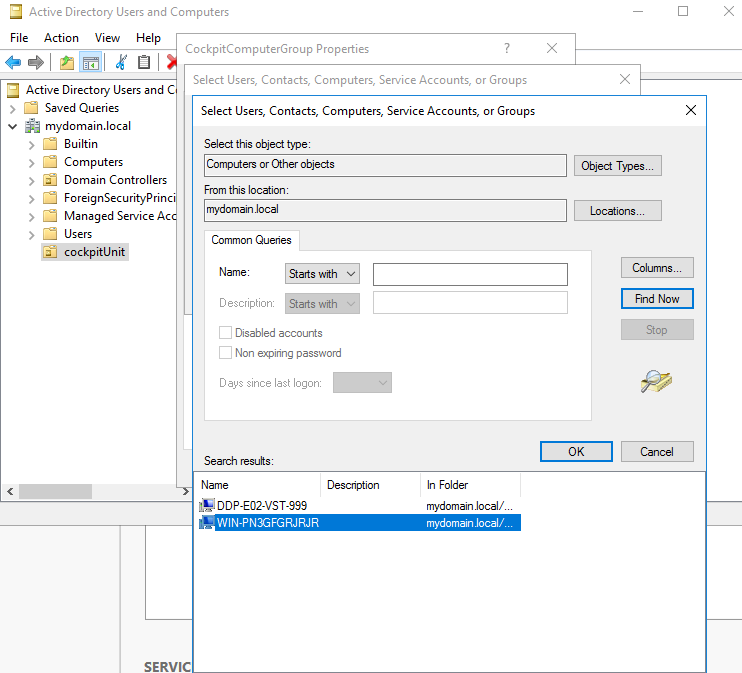Click the tree pane horizontal scrollbar thumb
This screenshot has width=742, height=673.
tap(55, 492)
